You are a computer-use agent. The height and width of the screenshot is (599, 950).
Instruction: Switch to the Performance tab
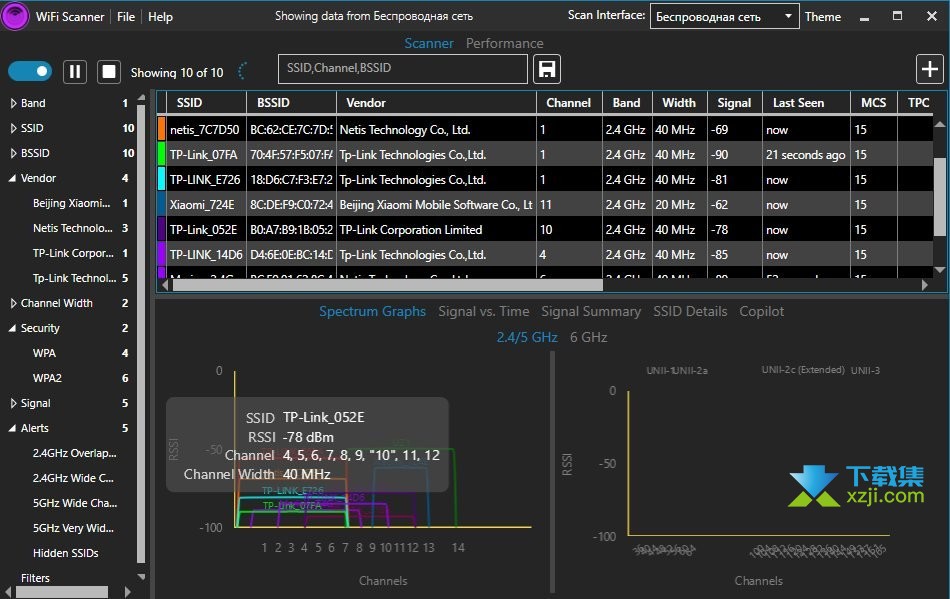(505, 44)
